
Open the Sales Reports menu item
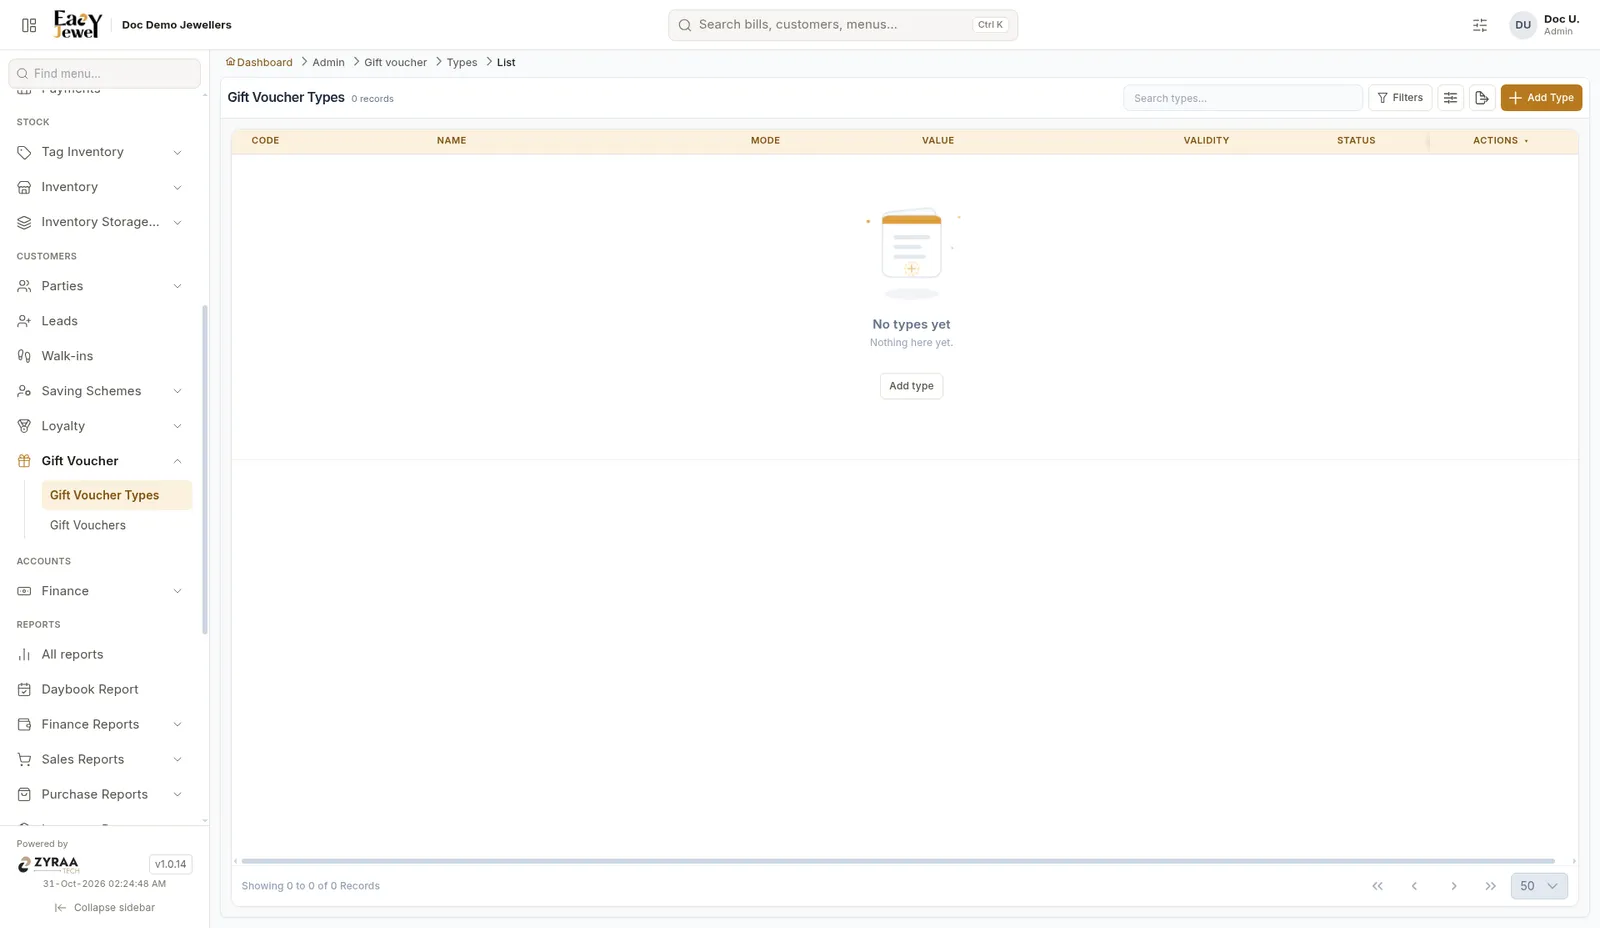100,759
